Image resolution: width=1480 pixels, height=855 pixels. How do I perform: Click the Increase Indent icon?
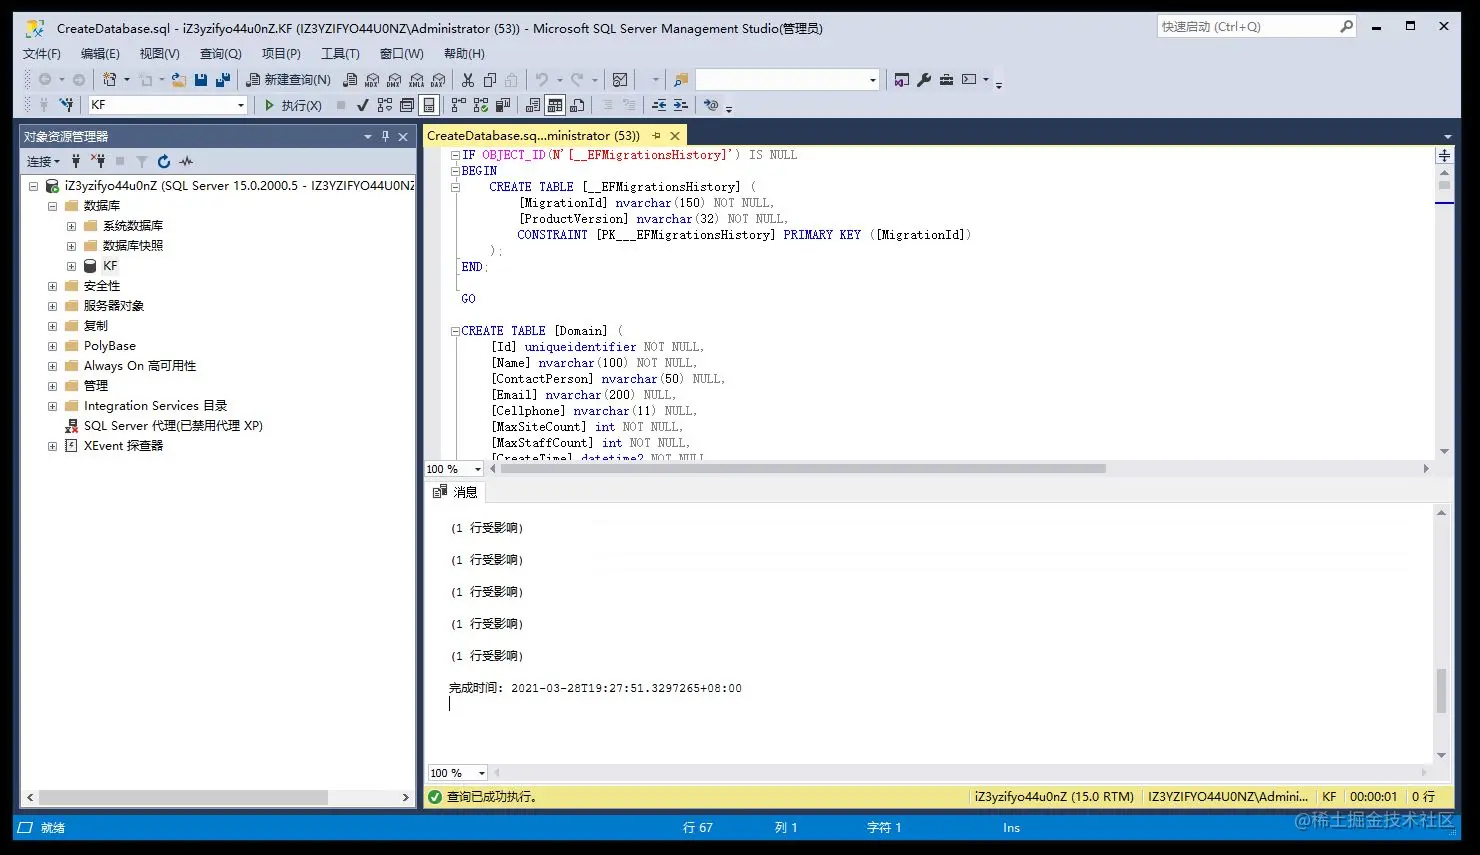[x=681, y=105]
